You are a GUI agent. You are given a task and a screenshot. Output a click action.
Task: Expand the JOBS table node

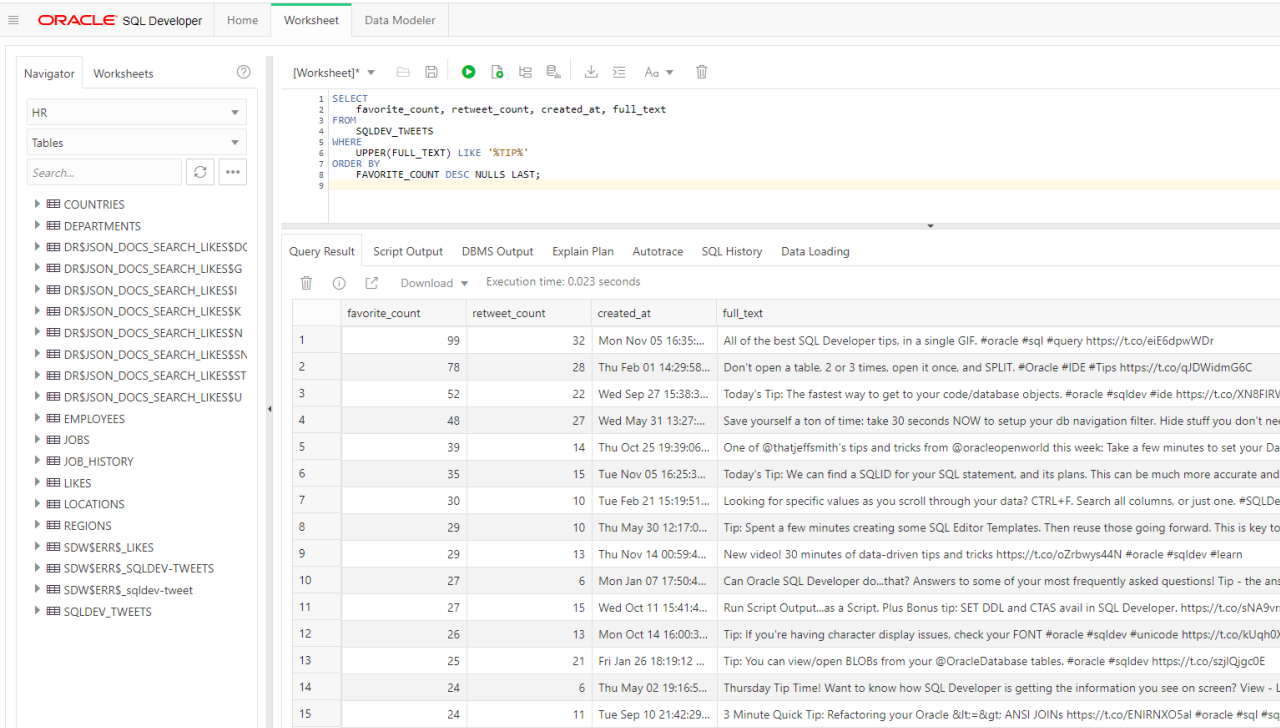click(38, 439)
